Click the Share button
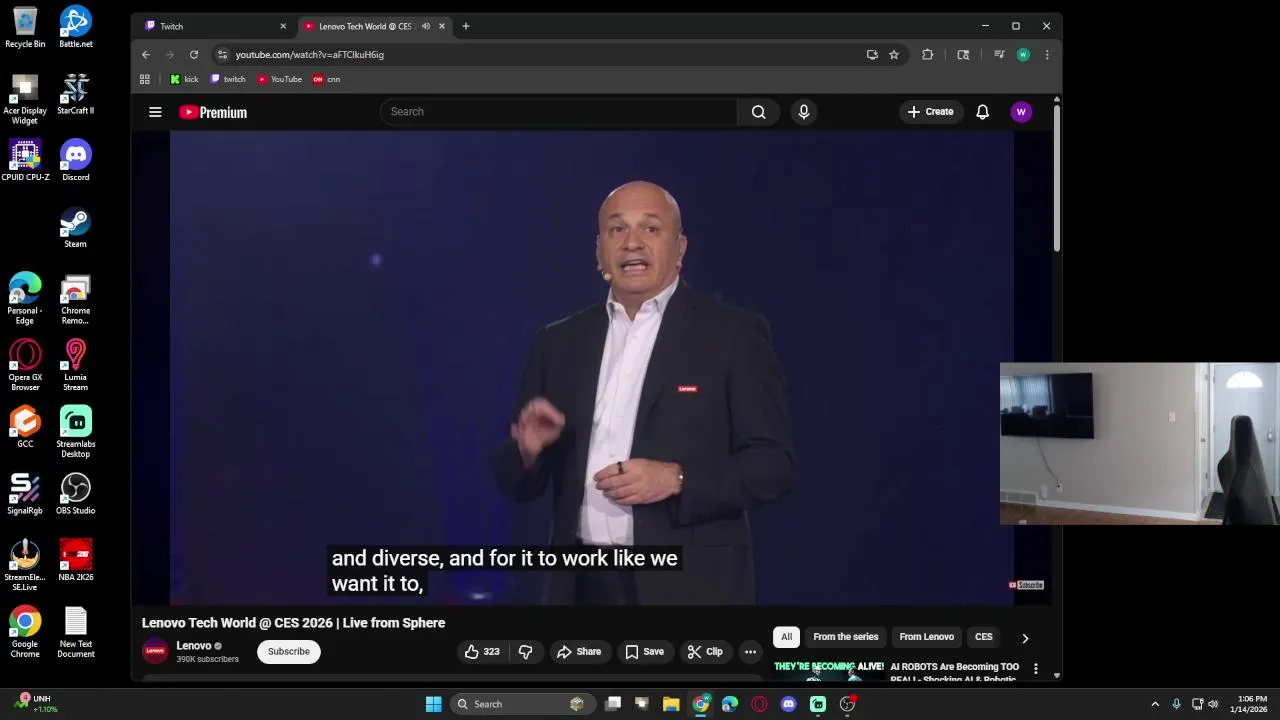The height and width of the screenshot is (720, 1280). click(x=579, y=652)
